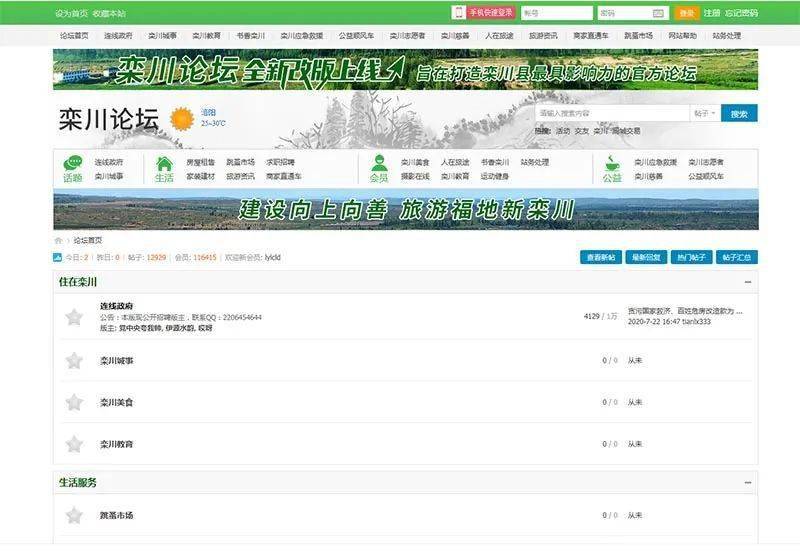
Task: Open 网站帮助 in the top navigation bar
Action: tap(682, 36)
